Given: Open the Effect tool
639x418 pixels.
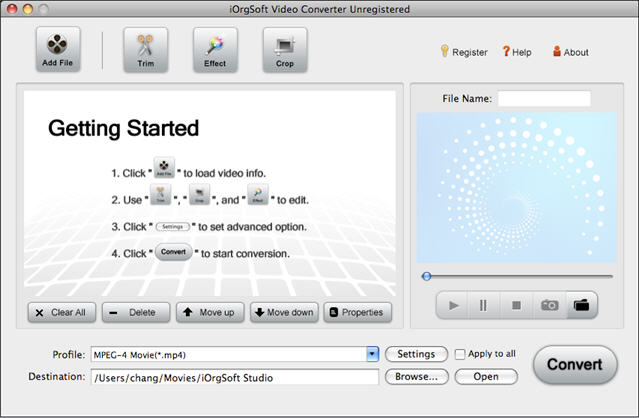Looking at the screenshot, I should coord(215,50).
